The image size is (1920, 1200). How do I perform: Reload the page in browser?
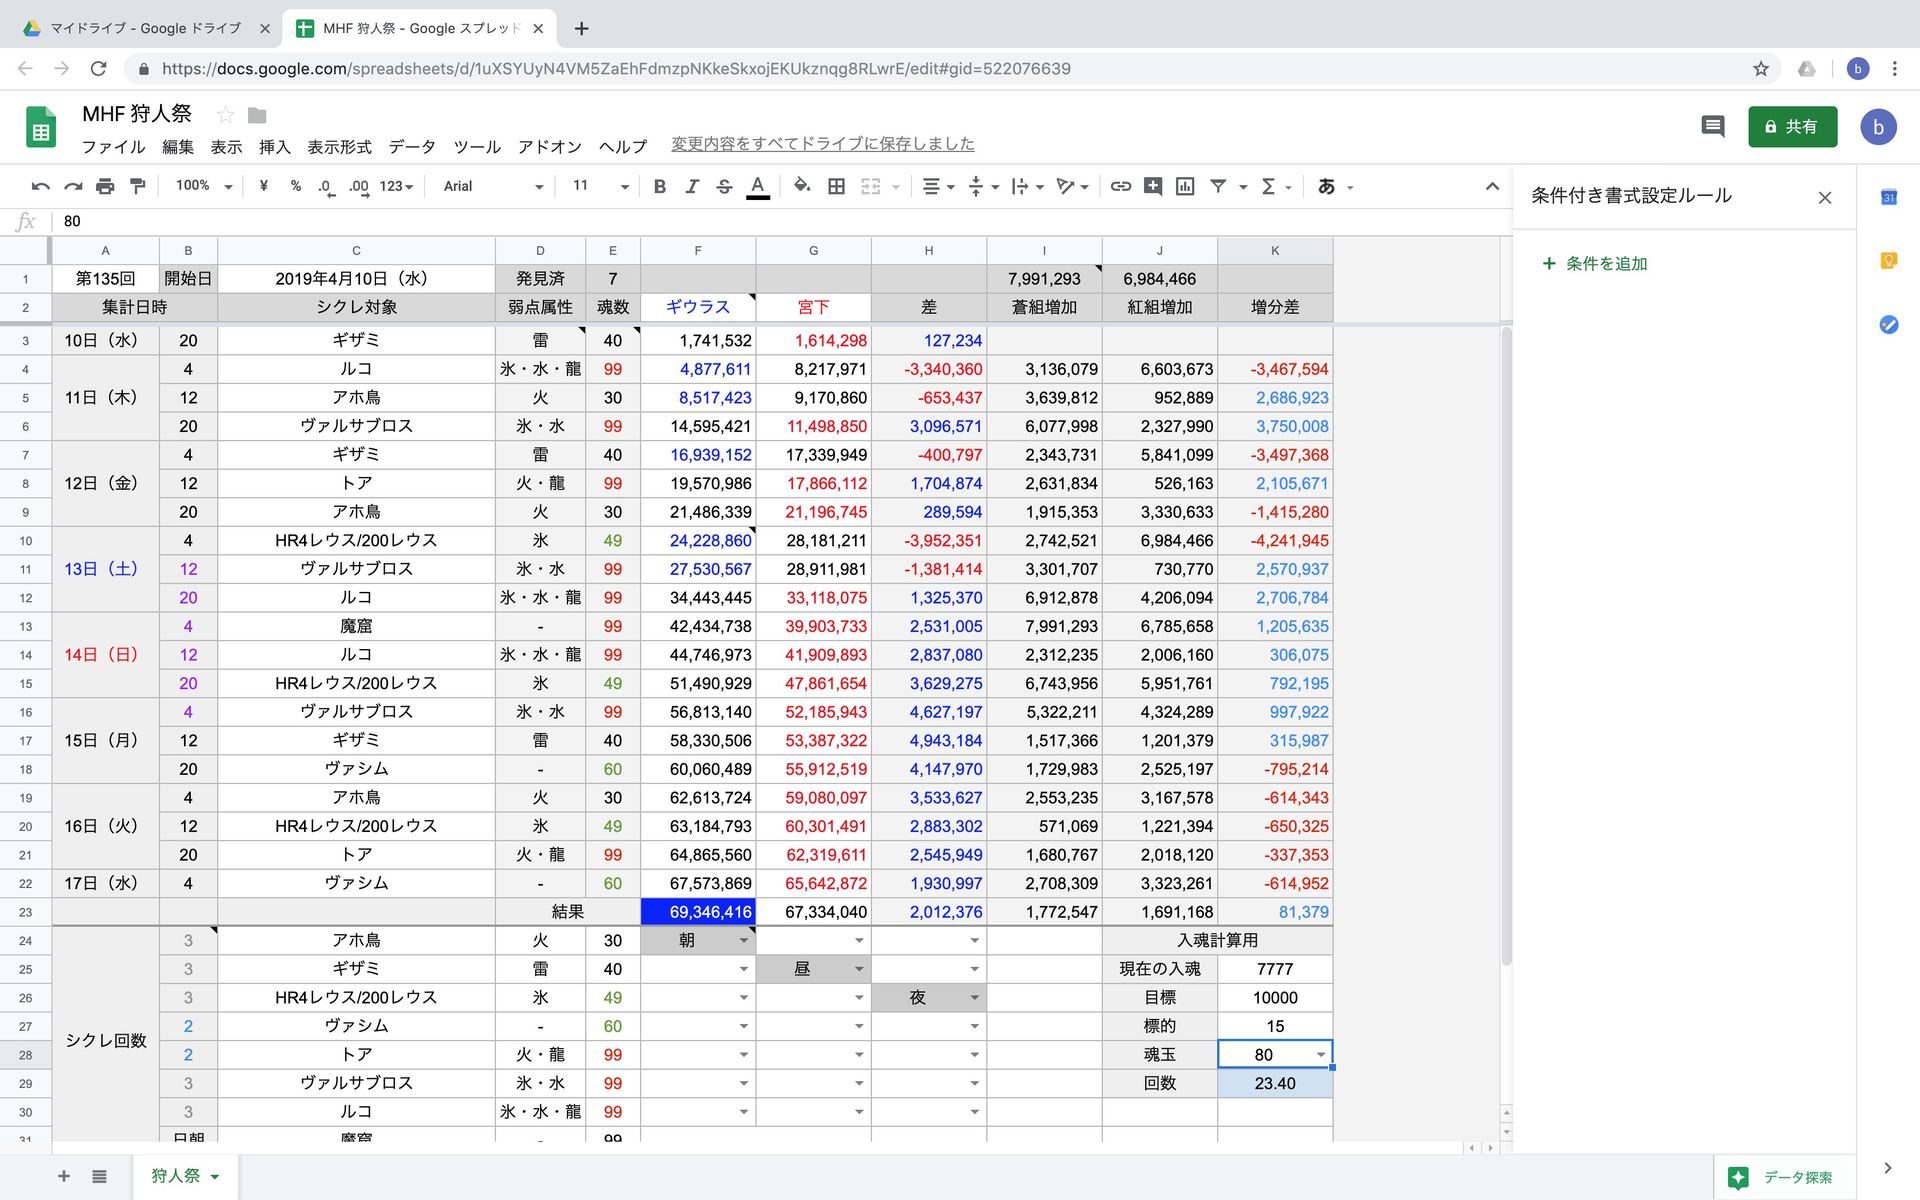coord(98,68)
